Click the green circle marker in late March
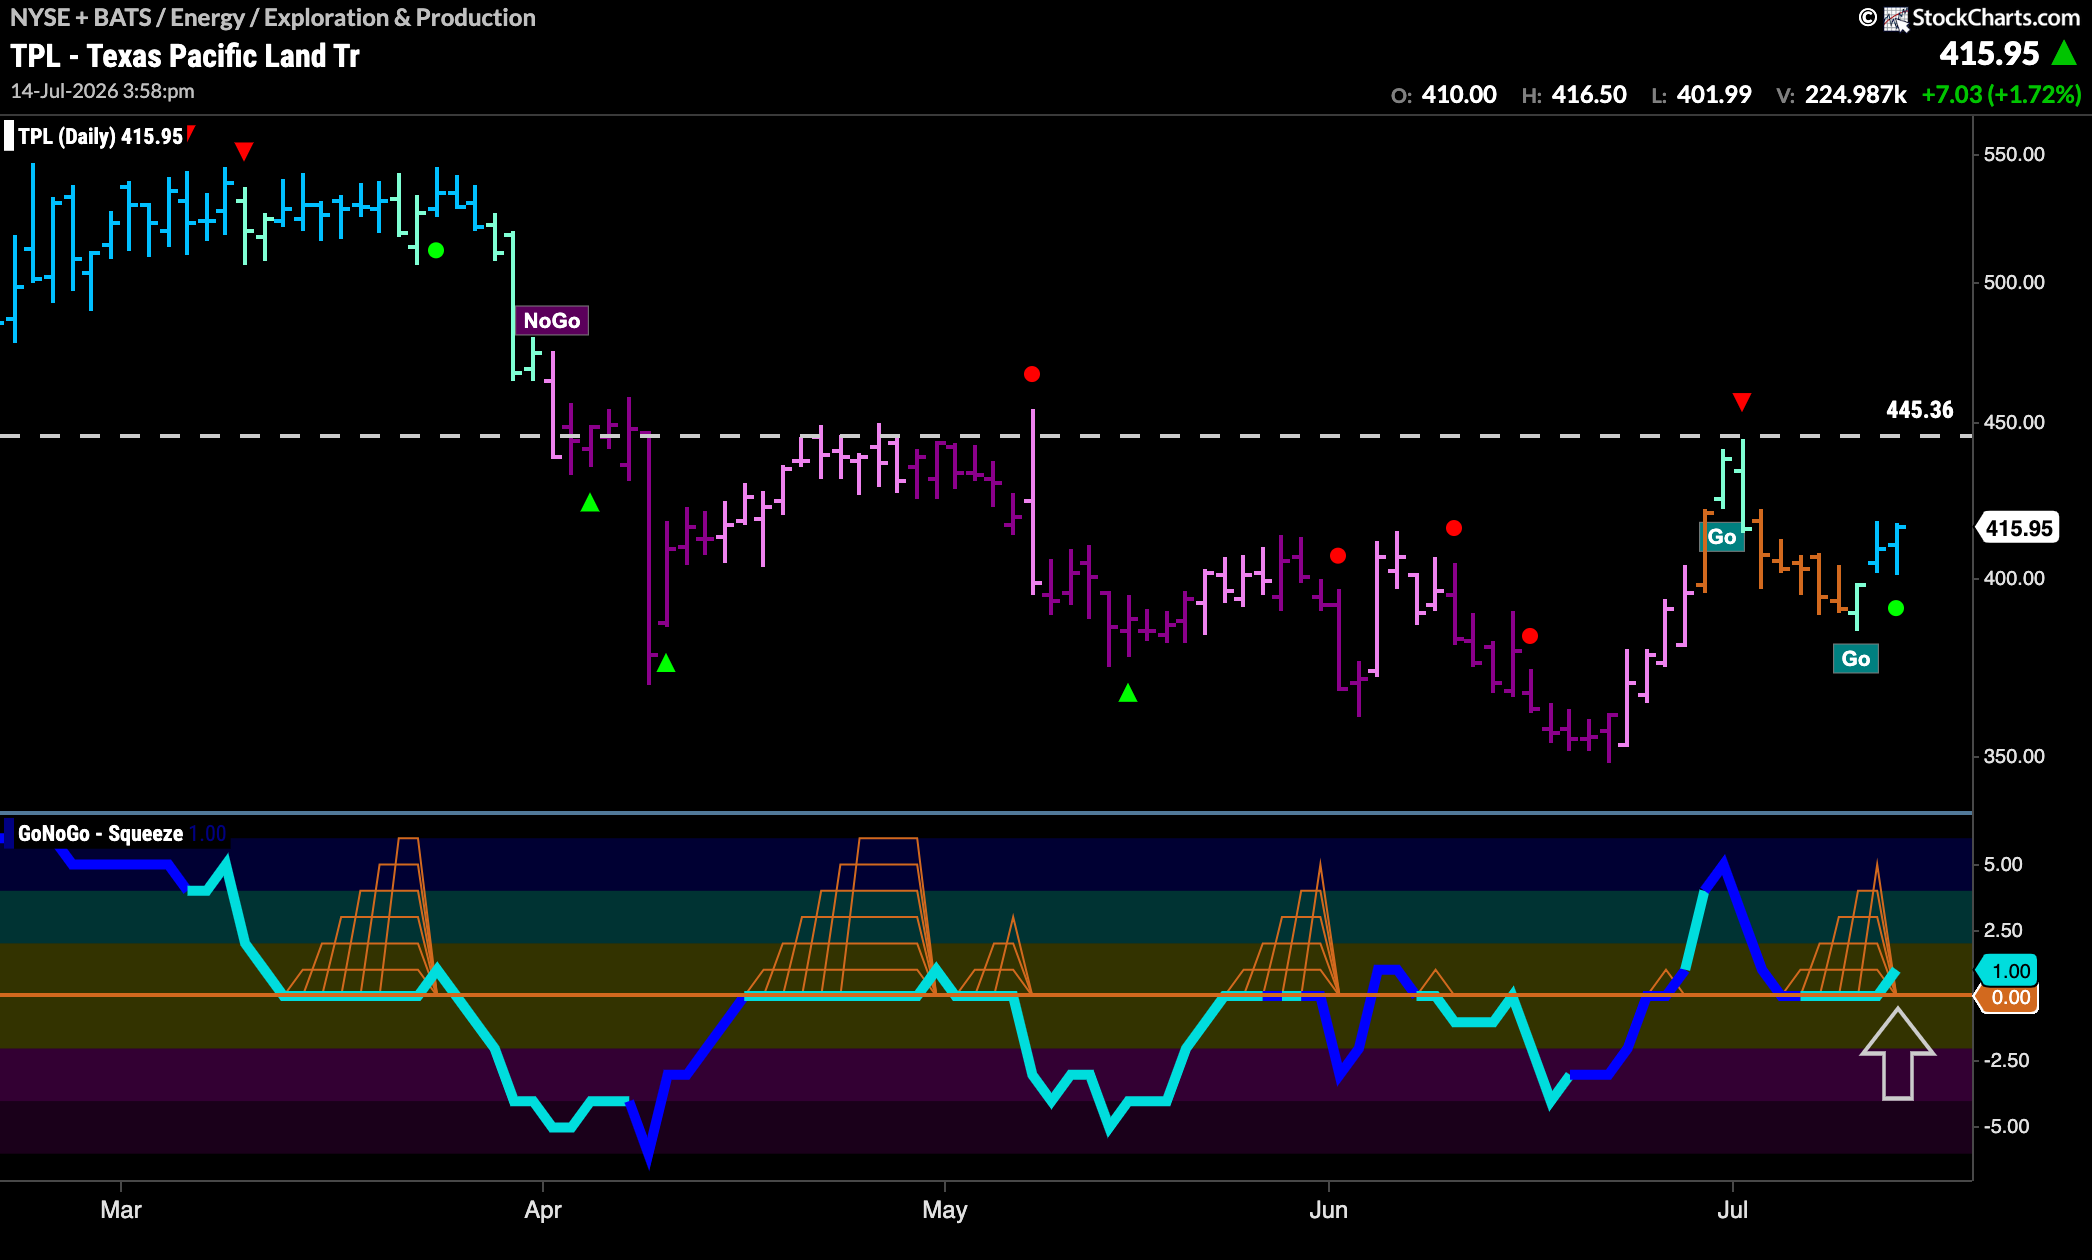 coord(436,250)
